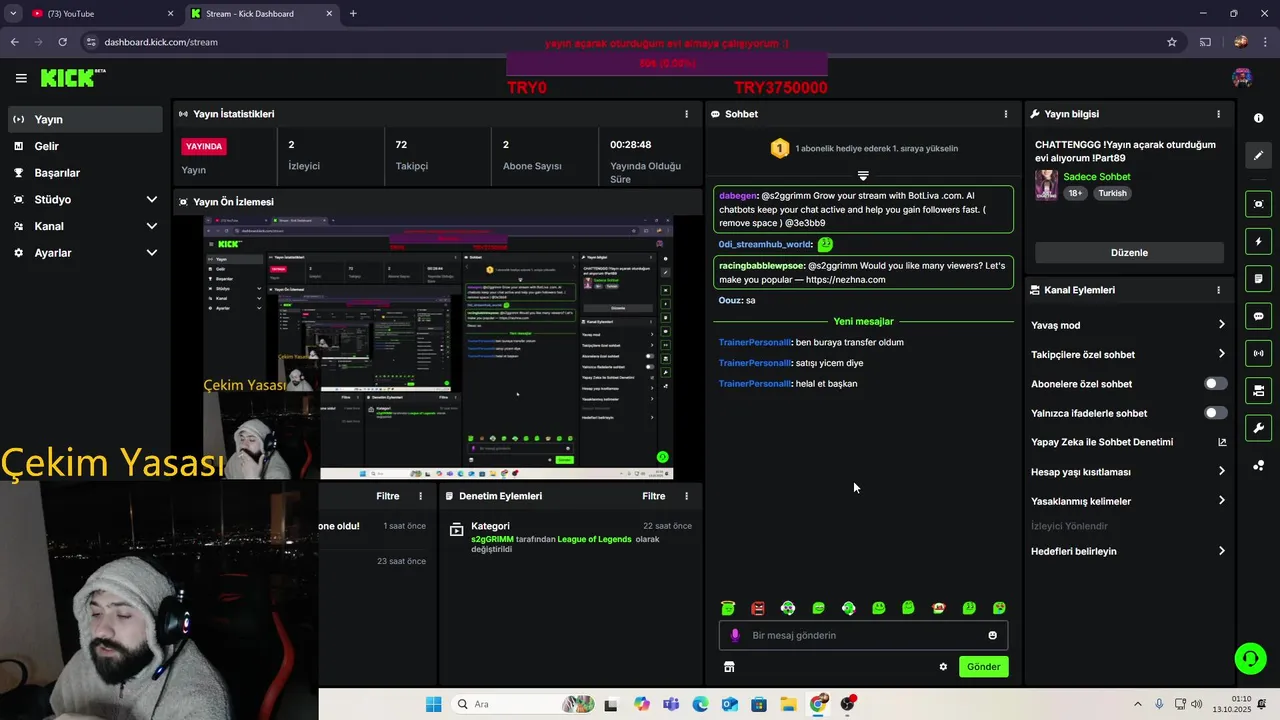Open Takipçilere özel sohbet options

point(1129,354)
